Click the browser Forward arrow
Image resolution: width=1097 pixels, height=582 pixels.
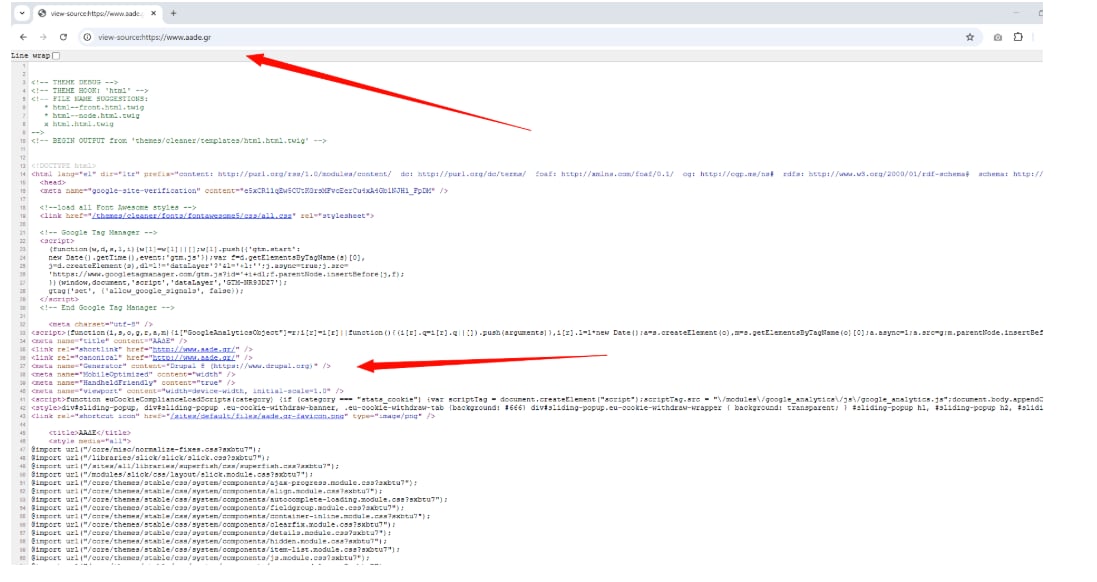42,37
